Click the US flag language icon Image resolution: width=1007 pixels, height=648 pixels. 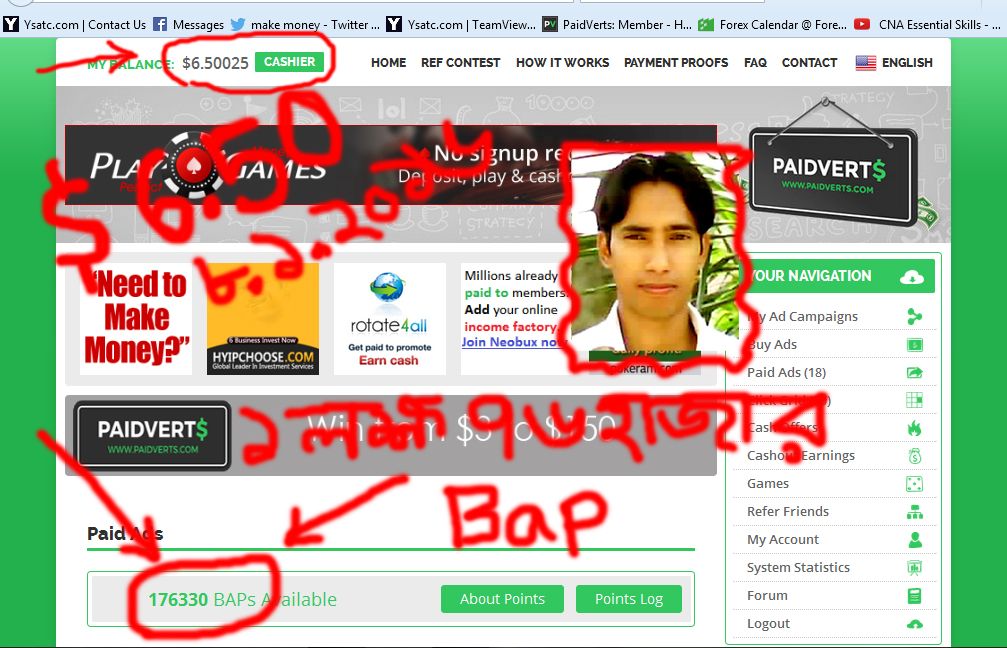(x=865, y=62)
